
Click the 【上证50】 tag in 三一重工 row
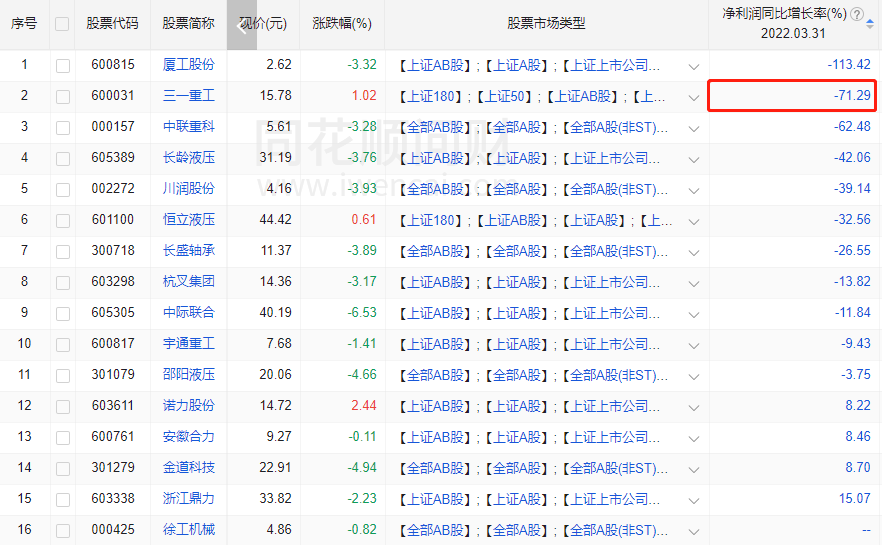pos(505,97)
